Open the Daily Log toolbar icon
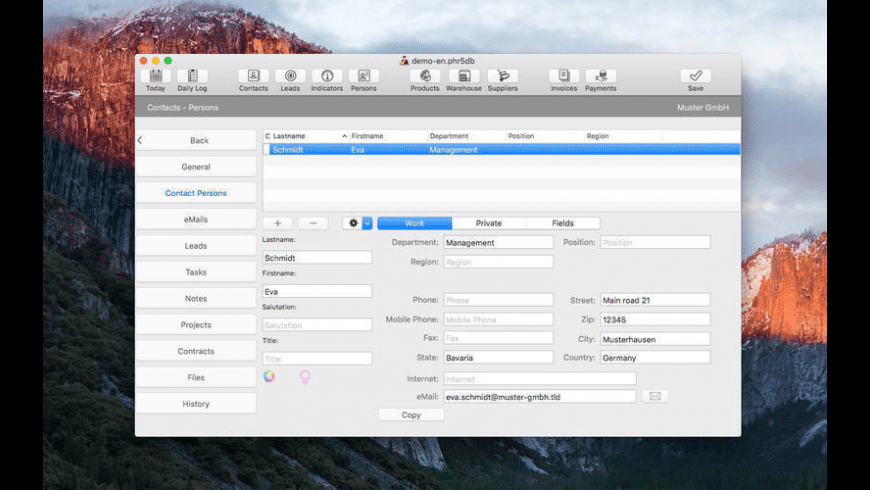Viewport: 870px width, 490px height. pyautogui.click(x=192, y=76)
